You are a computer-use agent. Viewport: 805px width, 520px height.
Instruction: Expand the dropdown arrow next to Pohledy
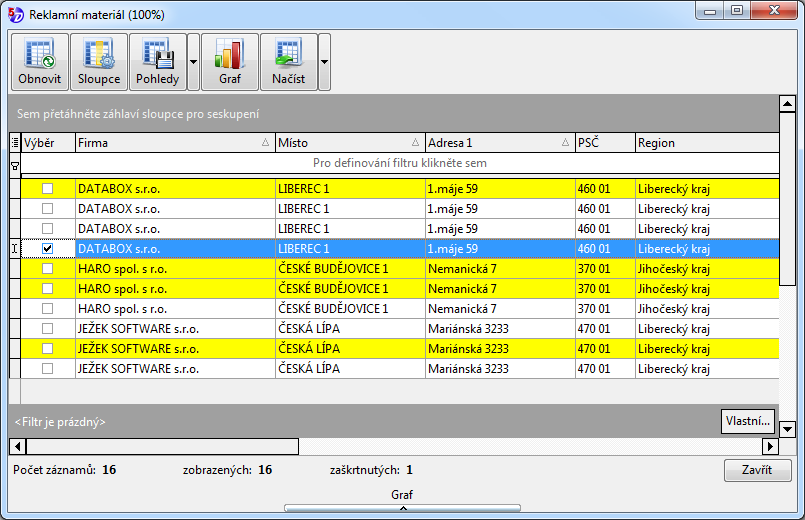(194, 62)
